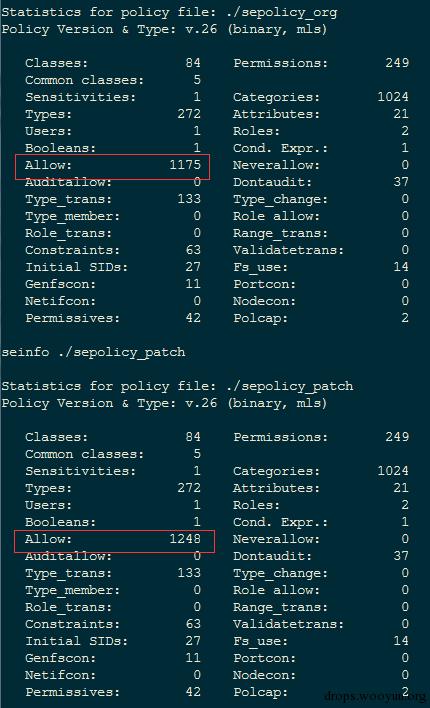Click the highlighted Allow value 1248

pyautogui.click(x=185, y=539)
